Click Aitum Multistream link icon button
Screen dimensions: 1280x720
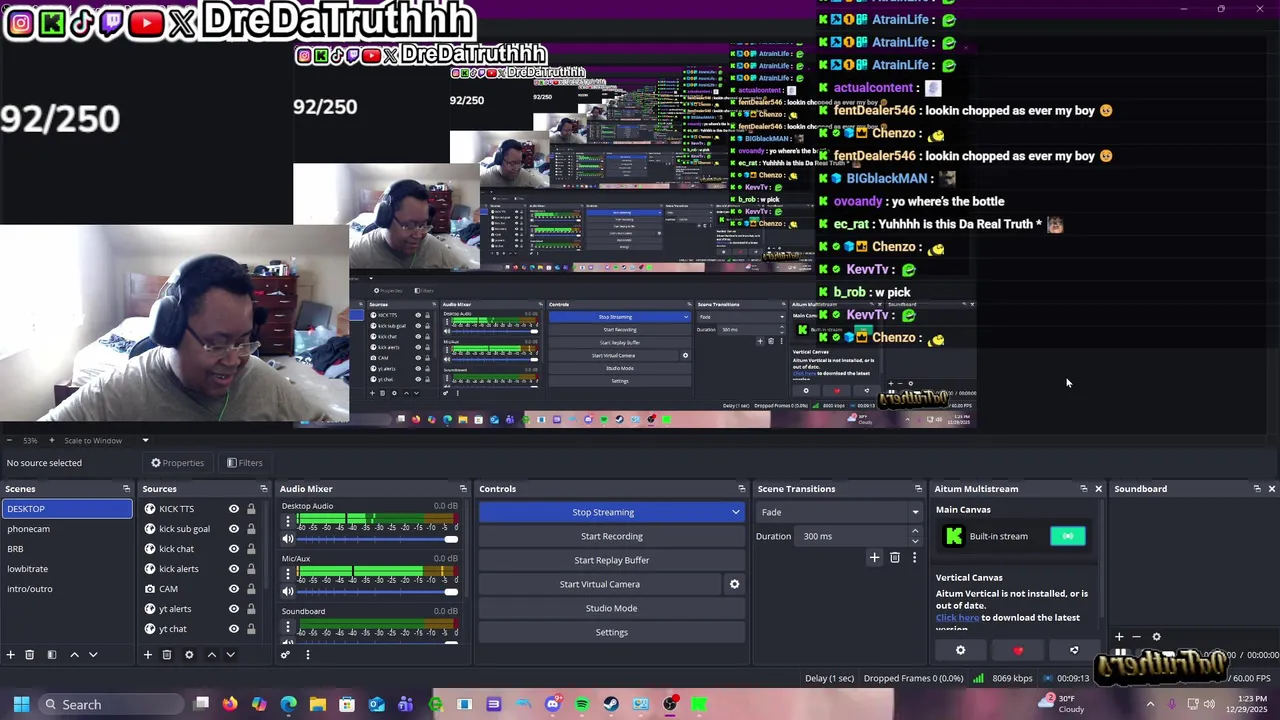[1074, 651]
